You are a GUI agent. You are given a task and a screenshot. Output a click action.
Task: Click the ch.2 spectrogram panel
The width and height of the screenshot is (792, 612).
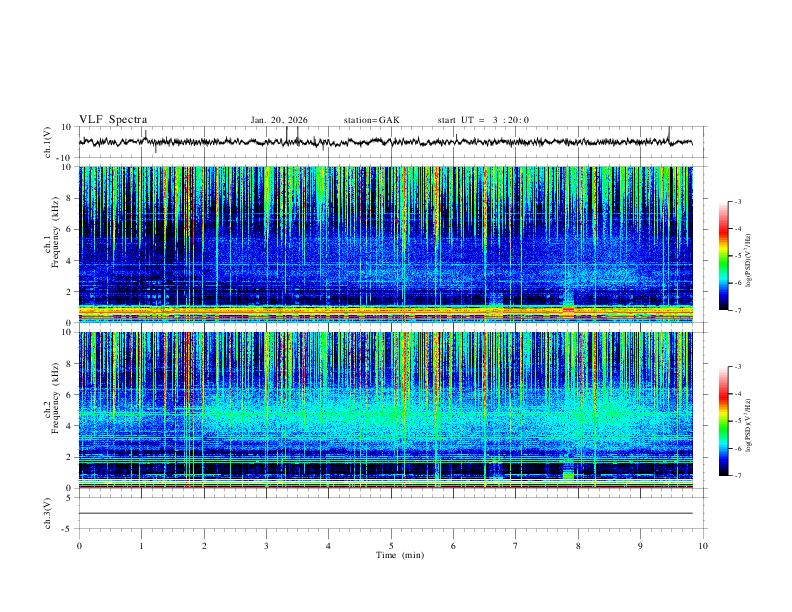tap(385, 410)
